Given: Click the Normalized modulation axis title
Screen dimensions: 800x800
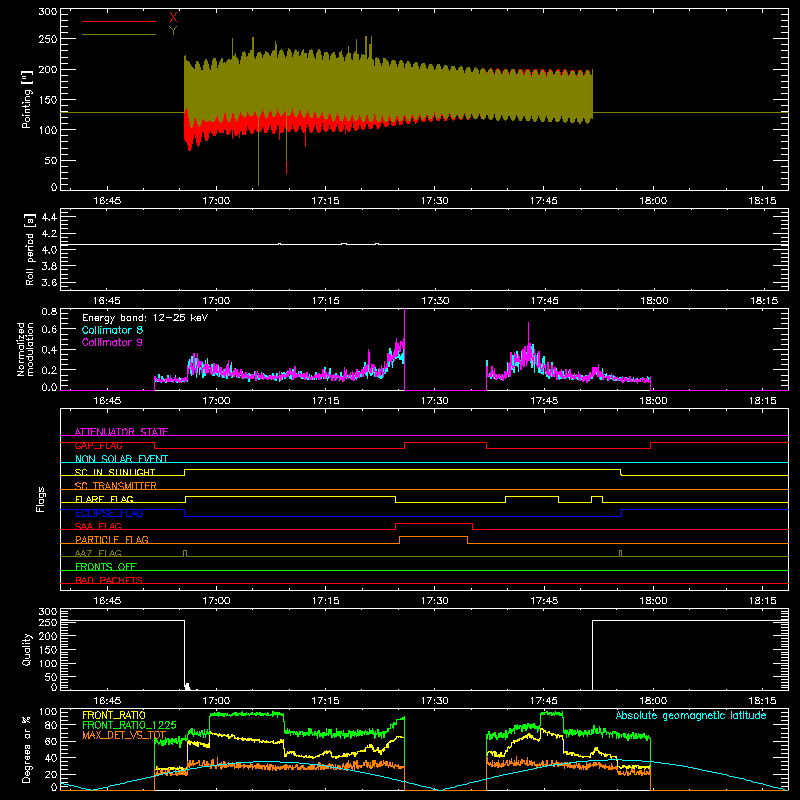Looking at the screenshot, I should pos(26,349).
